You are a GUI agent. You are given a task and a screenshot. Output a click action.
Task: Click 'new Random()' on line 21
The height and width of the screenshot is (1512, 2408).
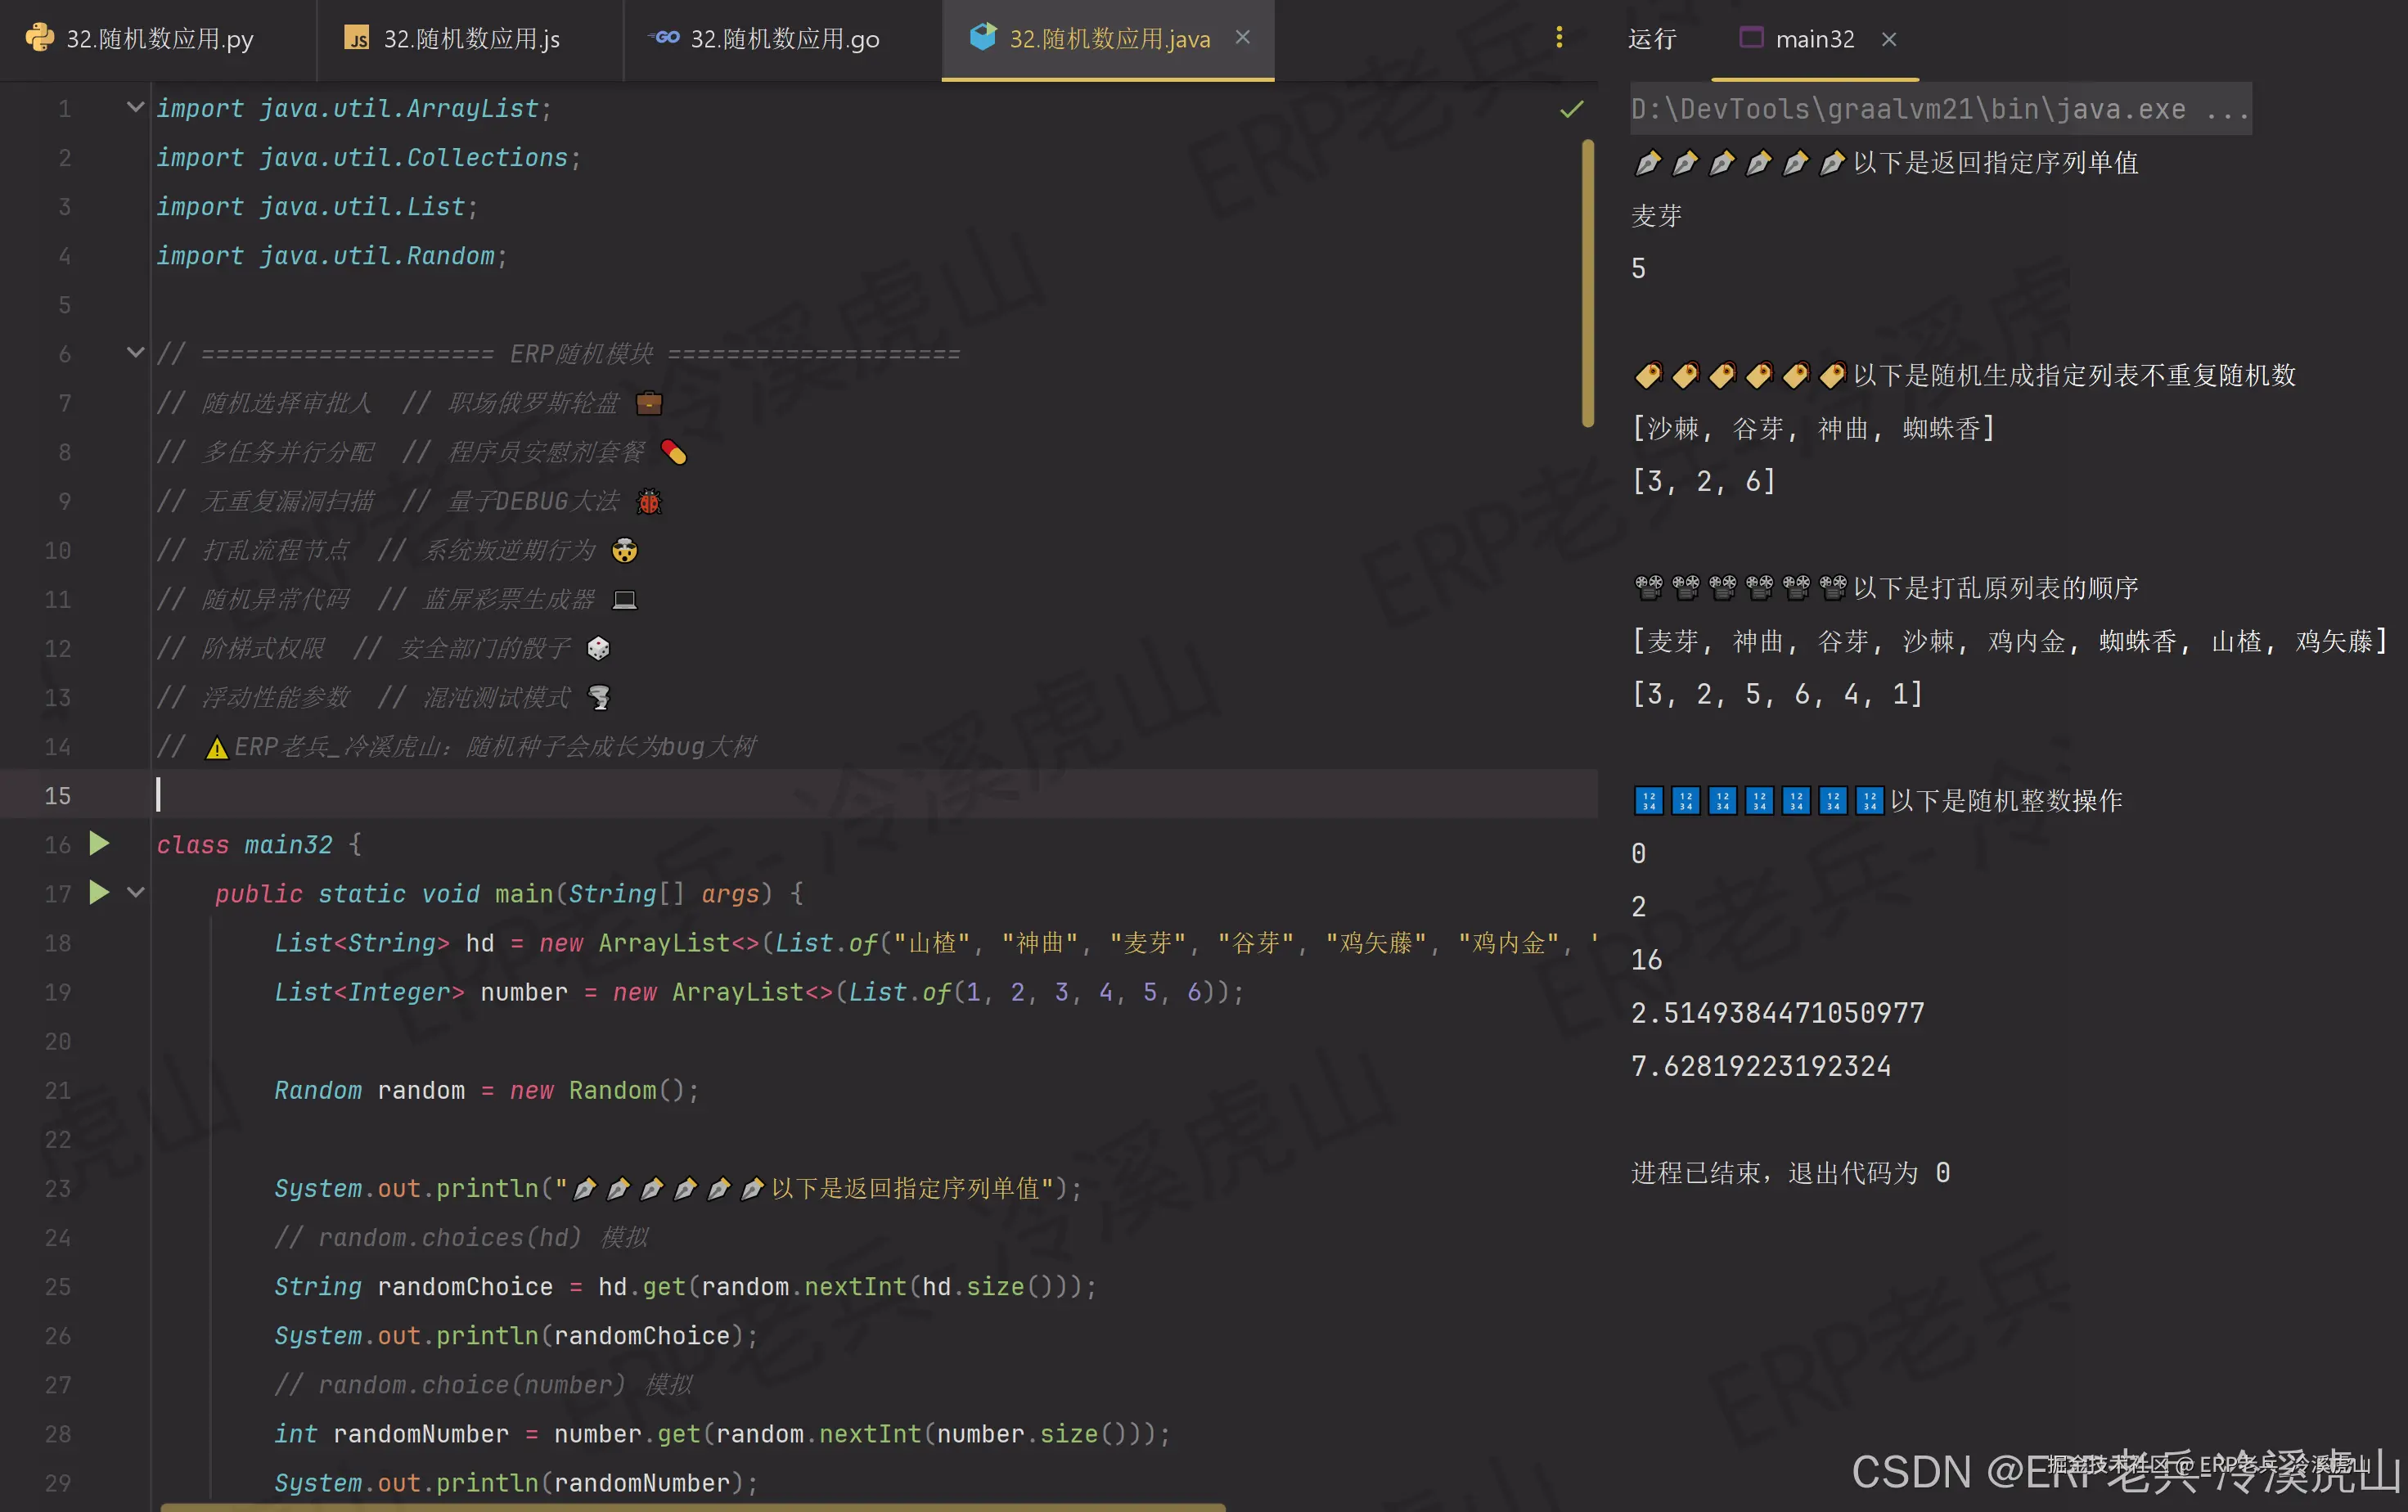click(x=597, y=1090)
